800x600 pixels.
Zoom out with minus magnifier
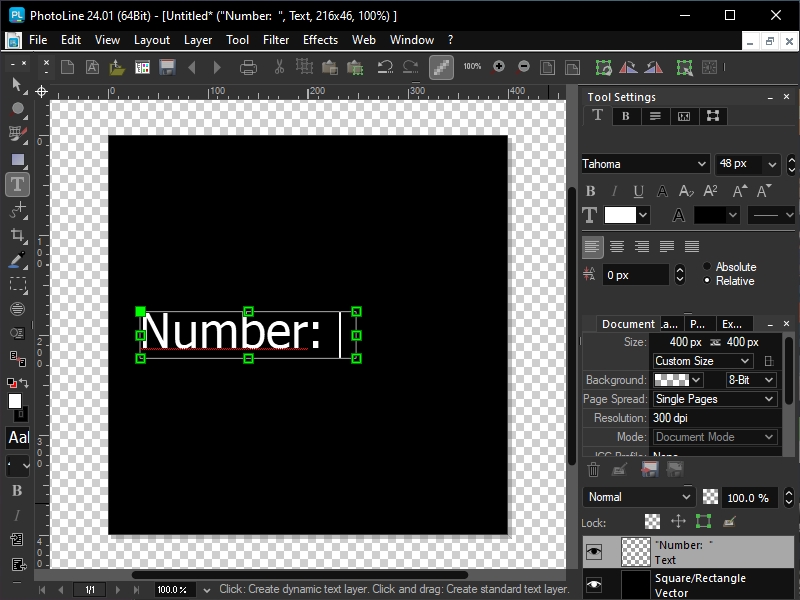(523, 67)
